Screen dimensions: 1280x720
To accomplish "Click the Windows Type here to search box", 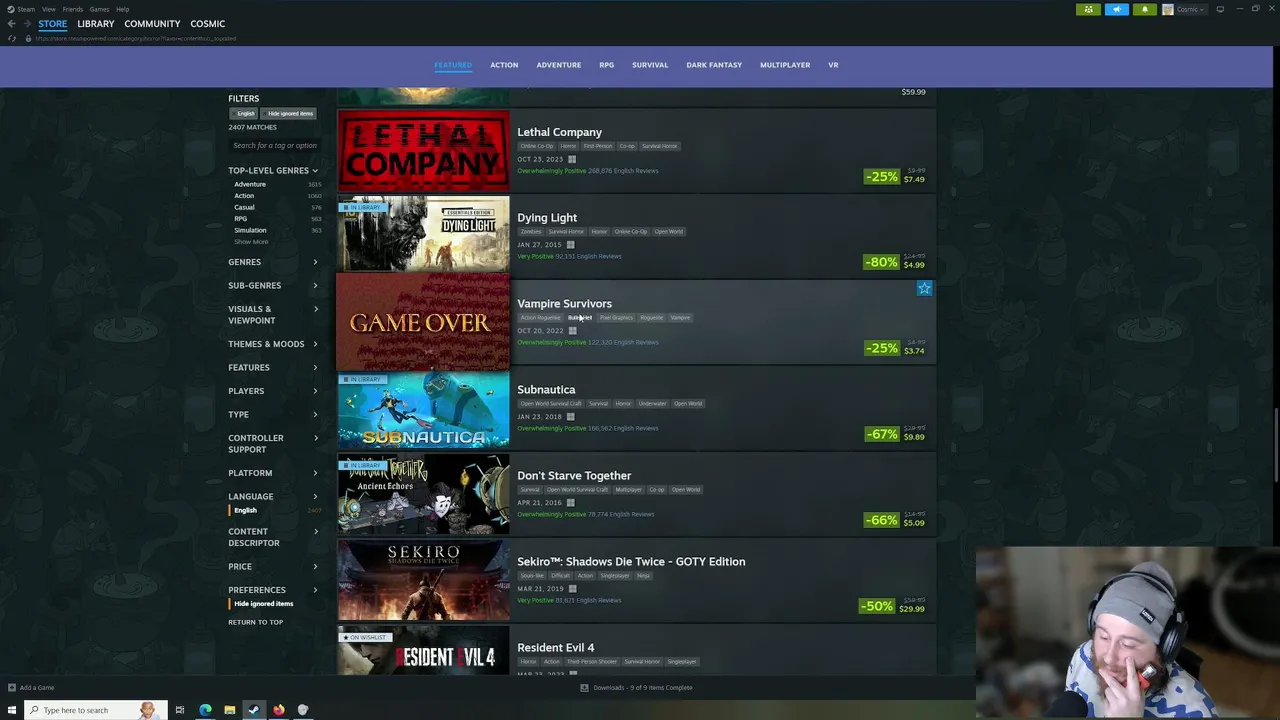I will tap(95, 710).
